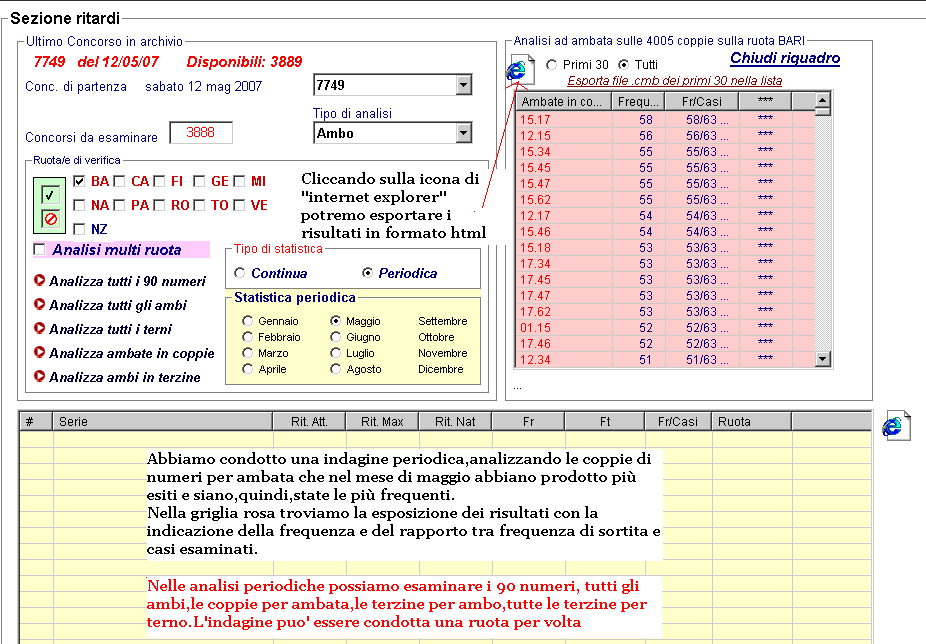The image size is (926, 644).
Task: Click red bullet for Analizza tutti i terni
Action: (39, 329)
